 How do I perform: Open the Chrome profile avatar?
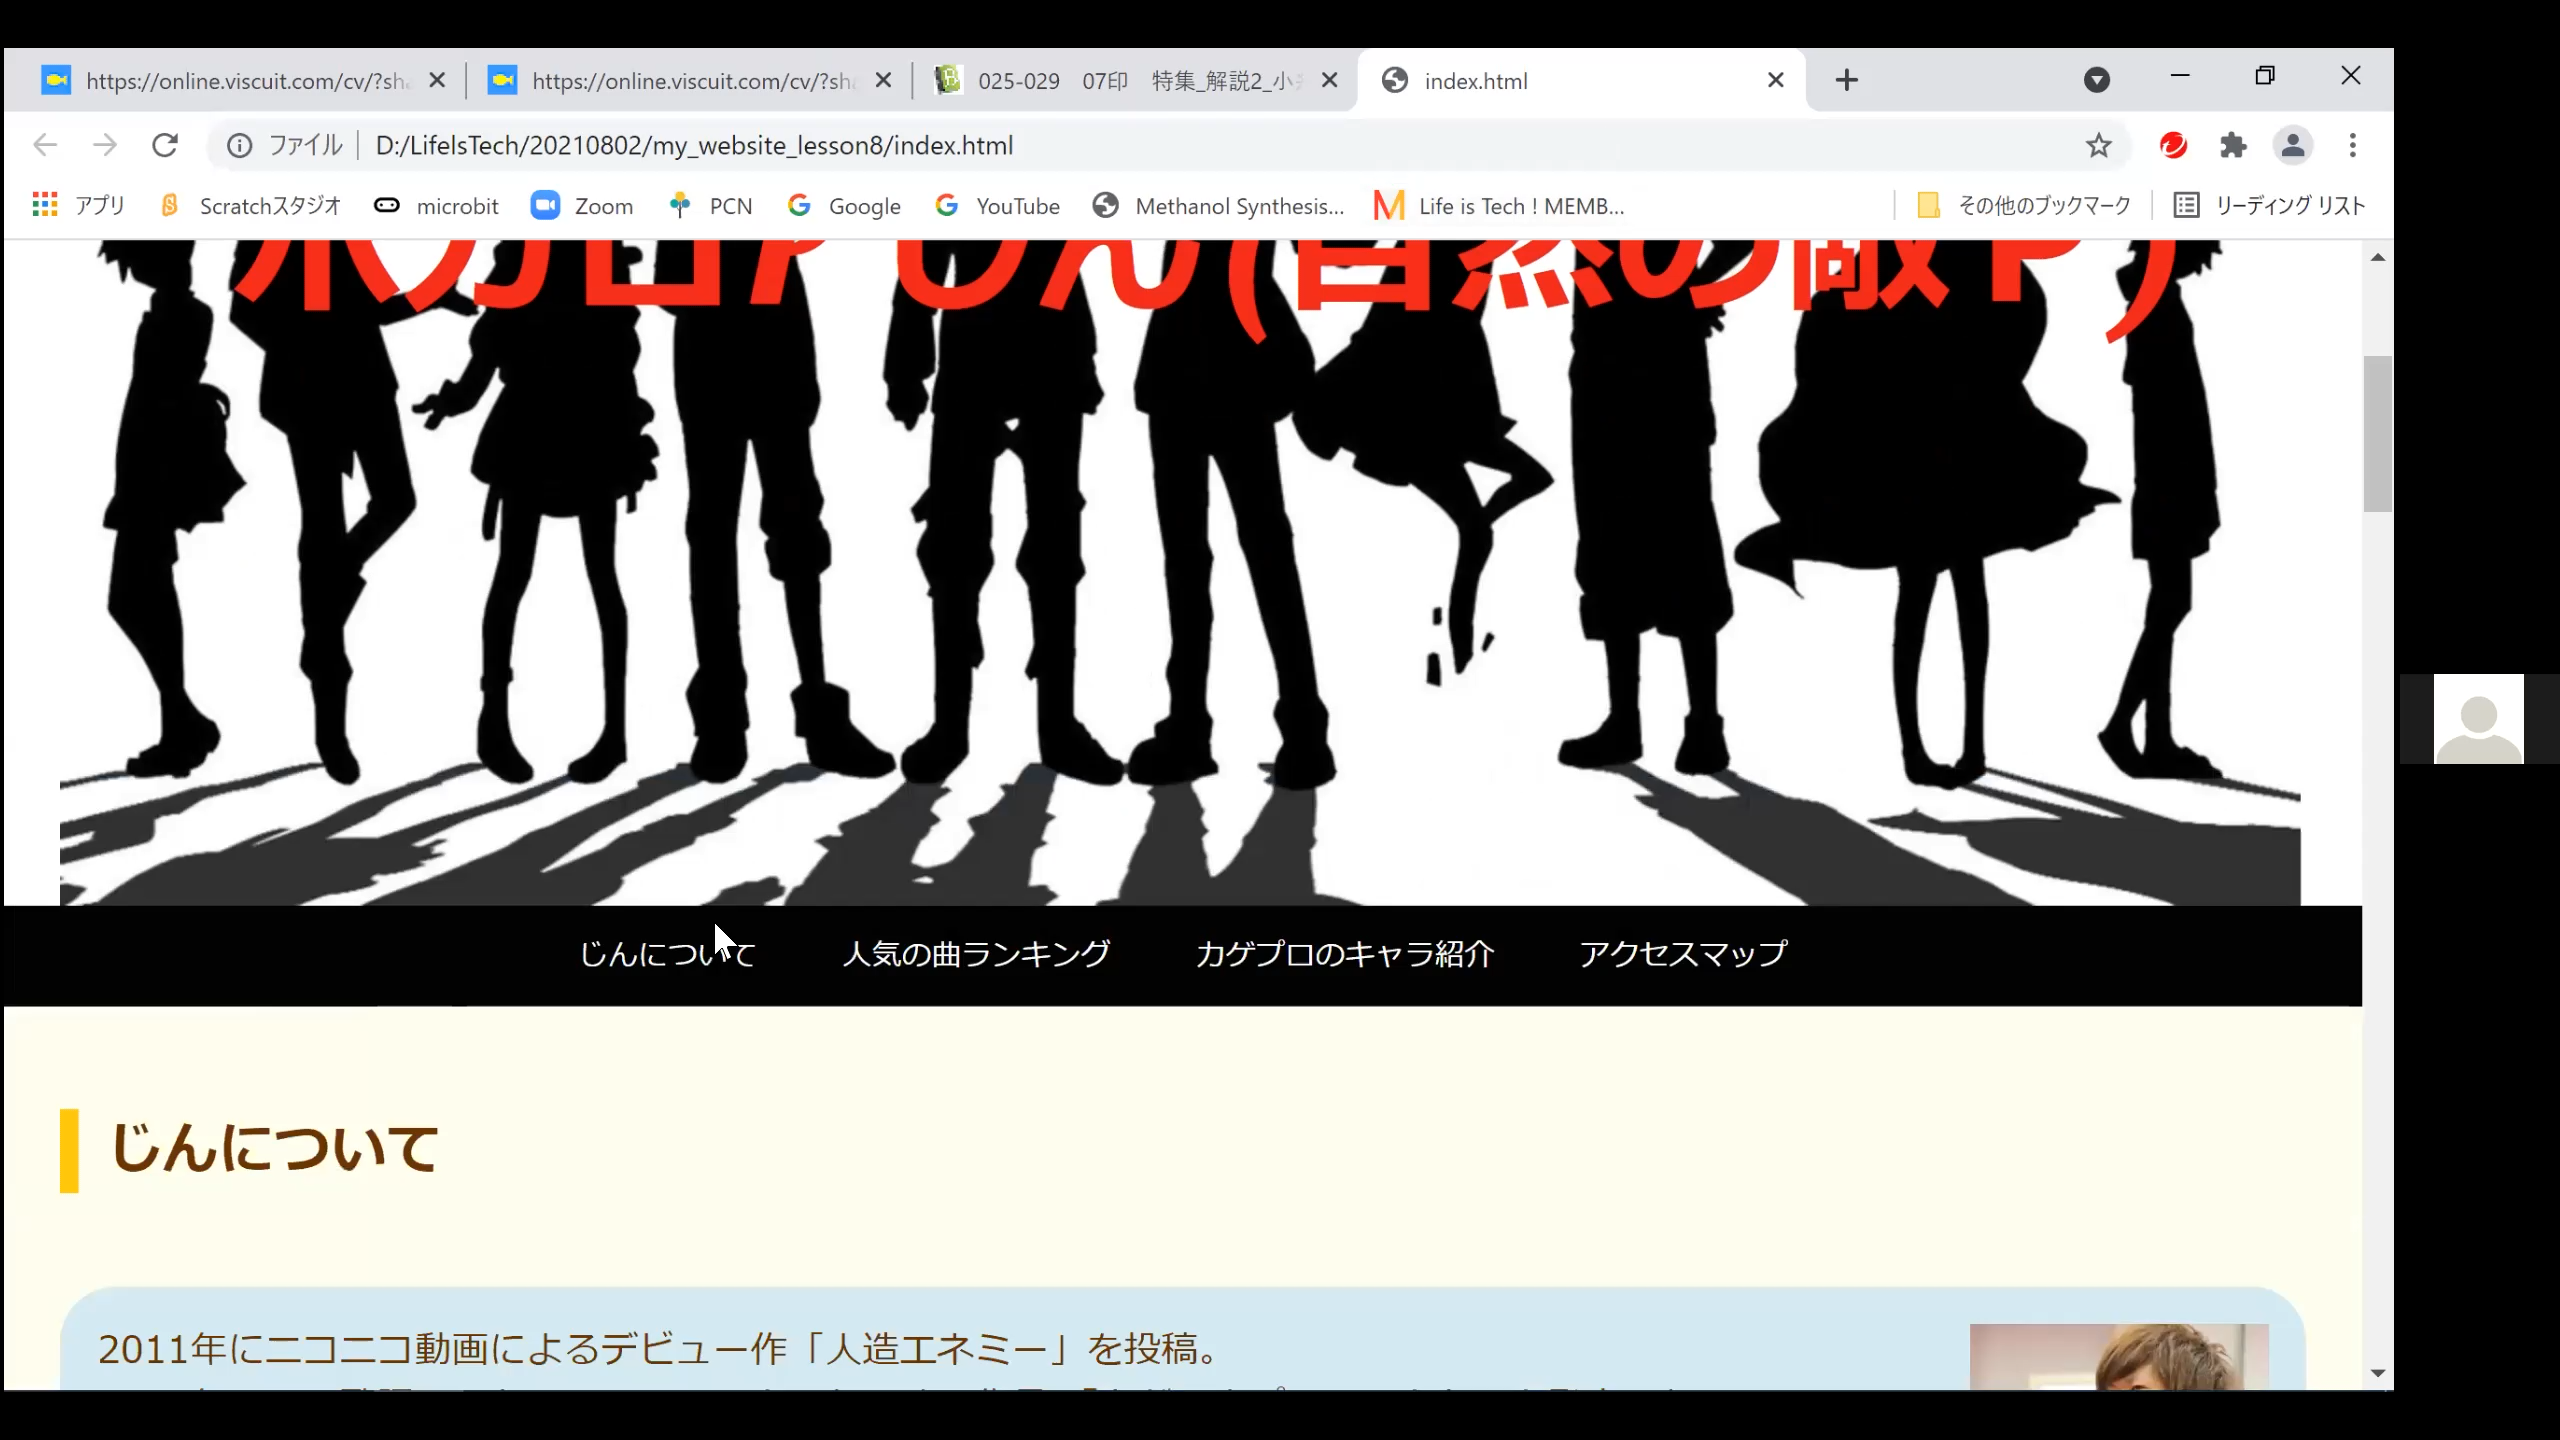2293,146
